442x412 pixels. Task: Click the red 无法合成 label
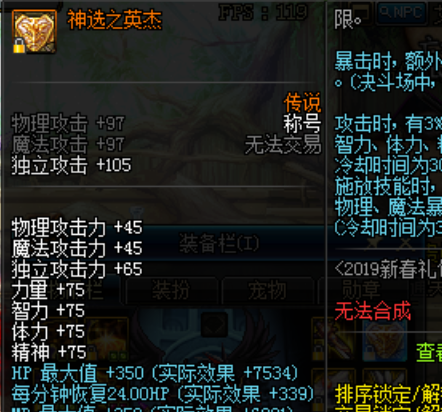click(373, 311)
